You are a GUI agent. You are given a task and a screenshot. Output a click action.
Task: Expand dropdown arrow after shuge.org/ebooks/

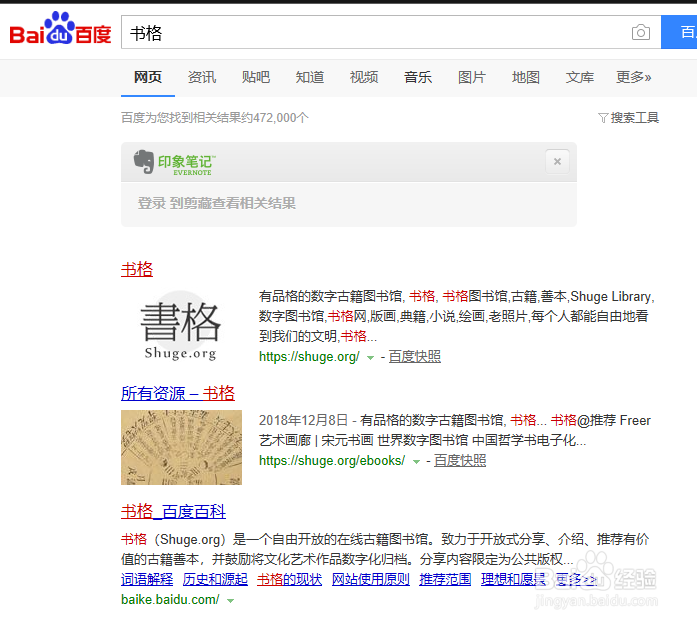[416, 462]
